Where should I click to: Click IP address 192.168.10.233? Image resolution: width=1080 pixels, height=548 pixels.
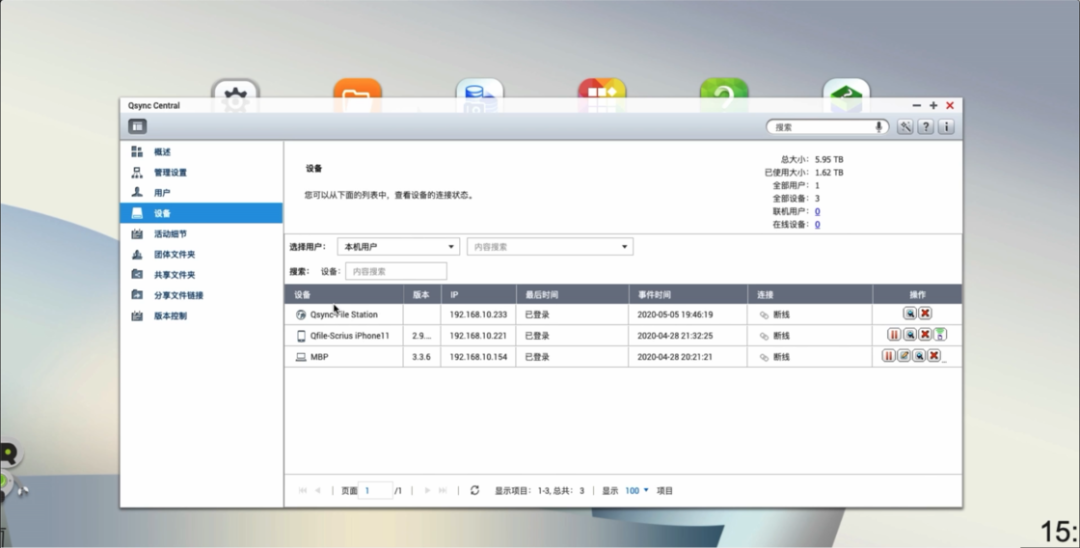tap(478, 315)
